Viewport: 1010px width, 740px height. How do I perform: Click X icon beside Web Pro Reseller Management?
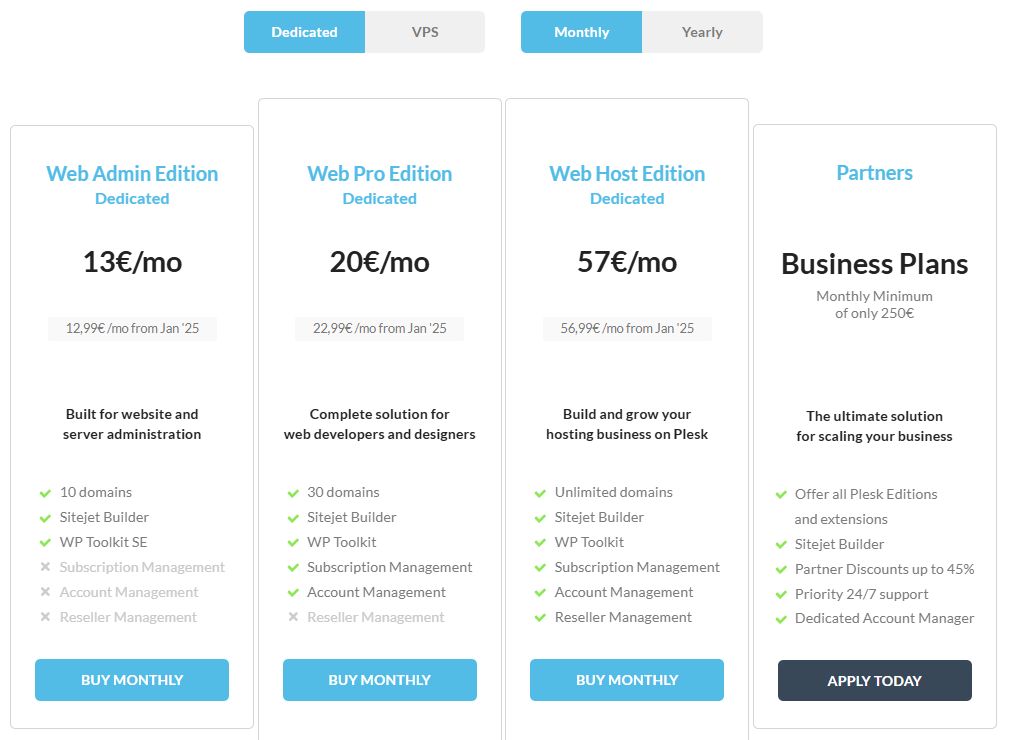(x=293, y=618)
